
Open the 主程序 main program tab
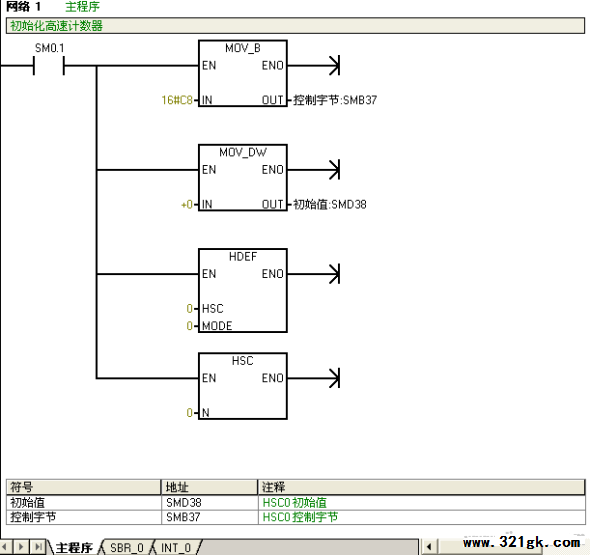pyautogui.click(x=74, y=547)
